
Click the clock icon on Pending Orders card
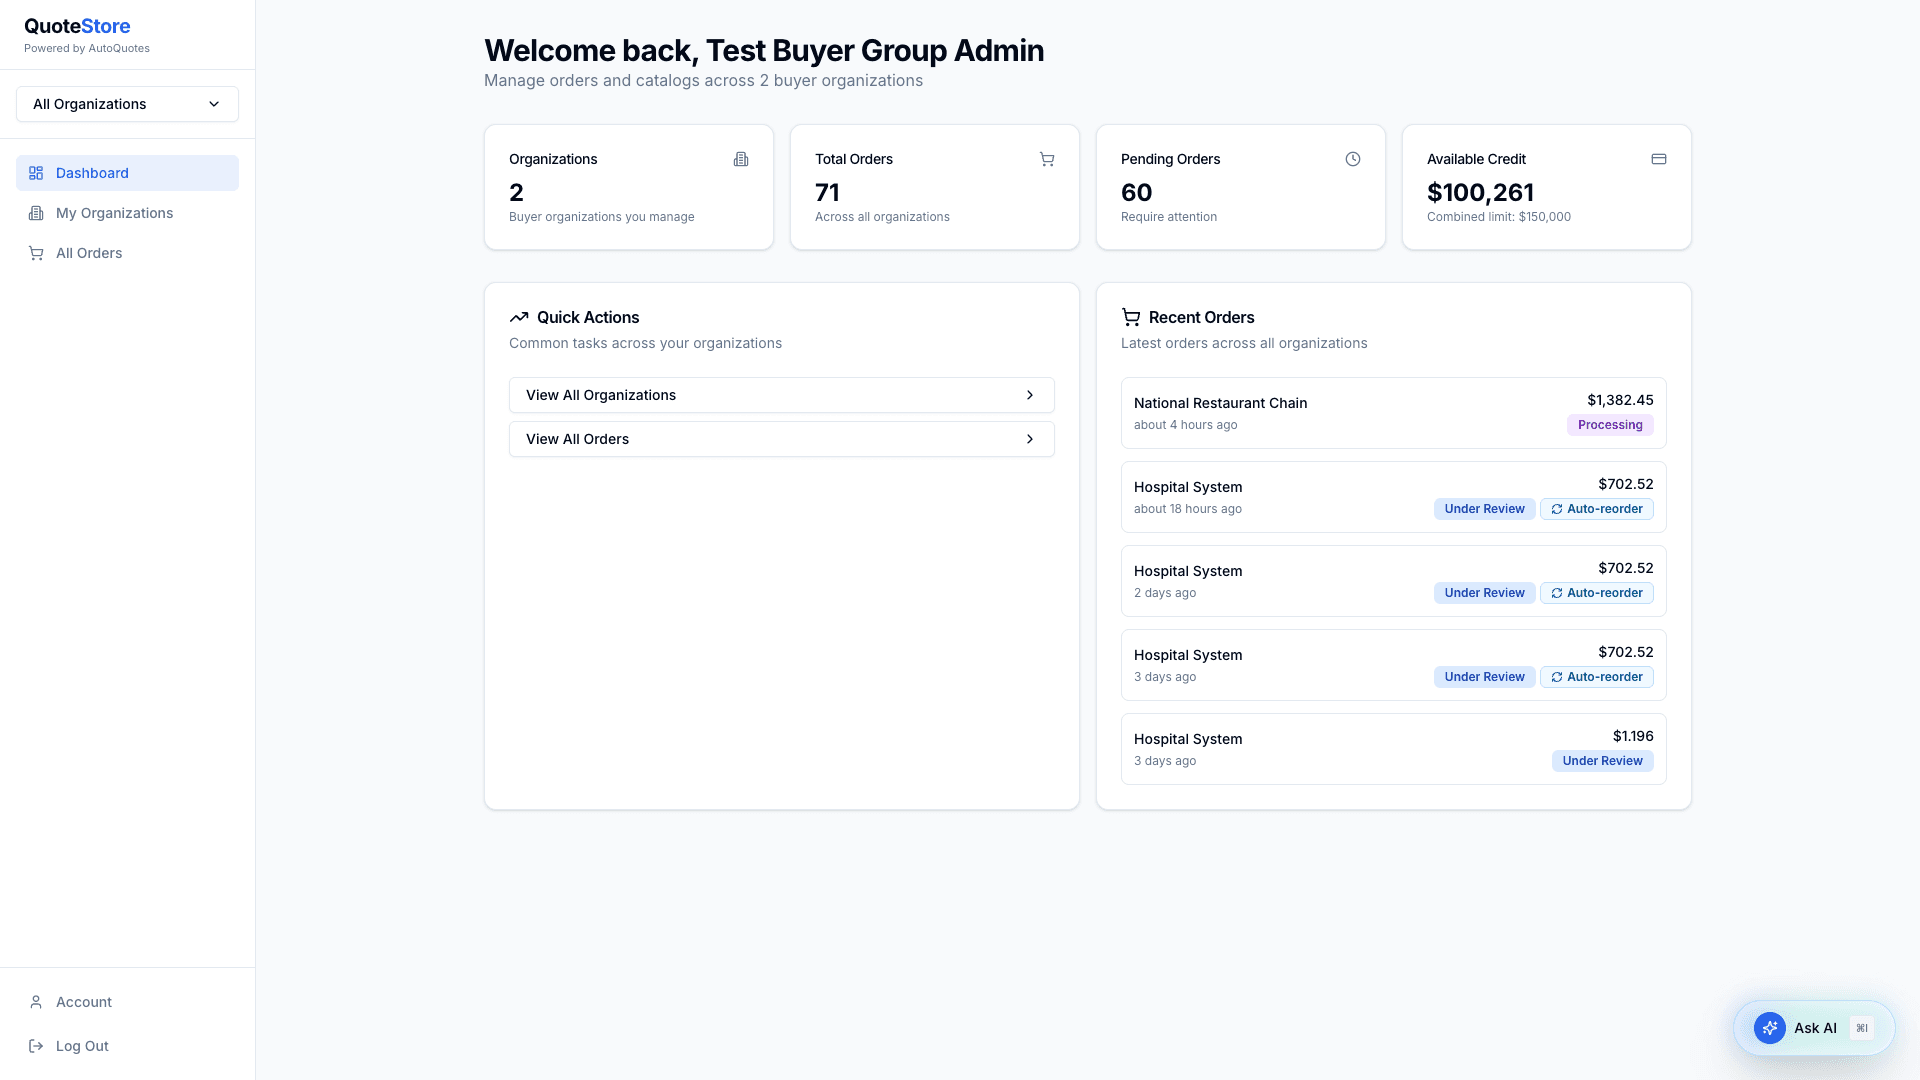[x=1353, y=159]
